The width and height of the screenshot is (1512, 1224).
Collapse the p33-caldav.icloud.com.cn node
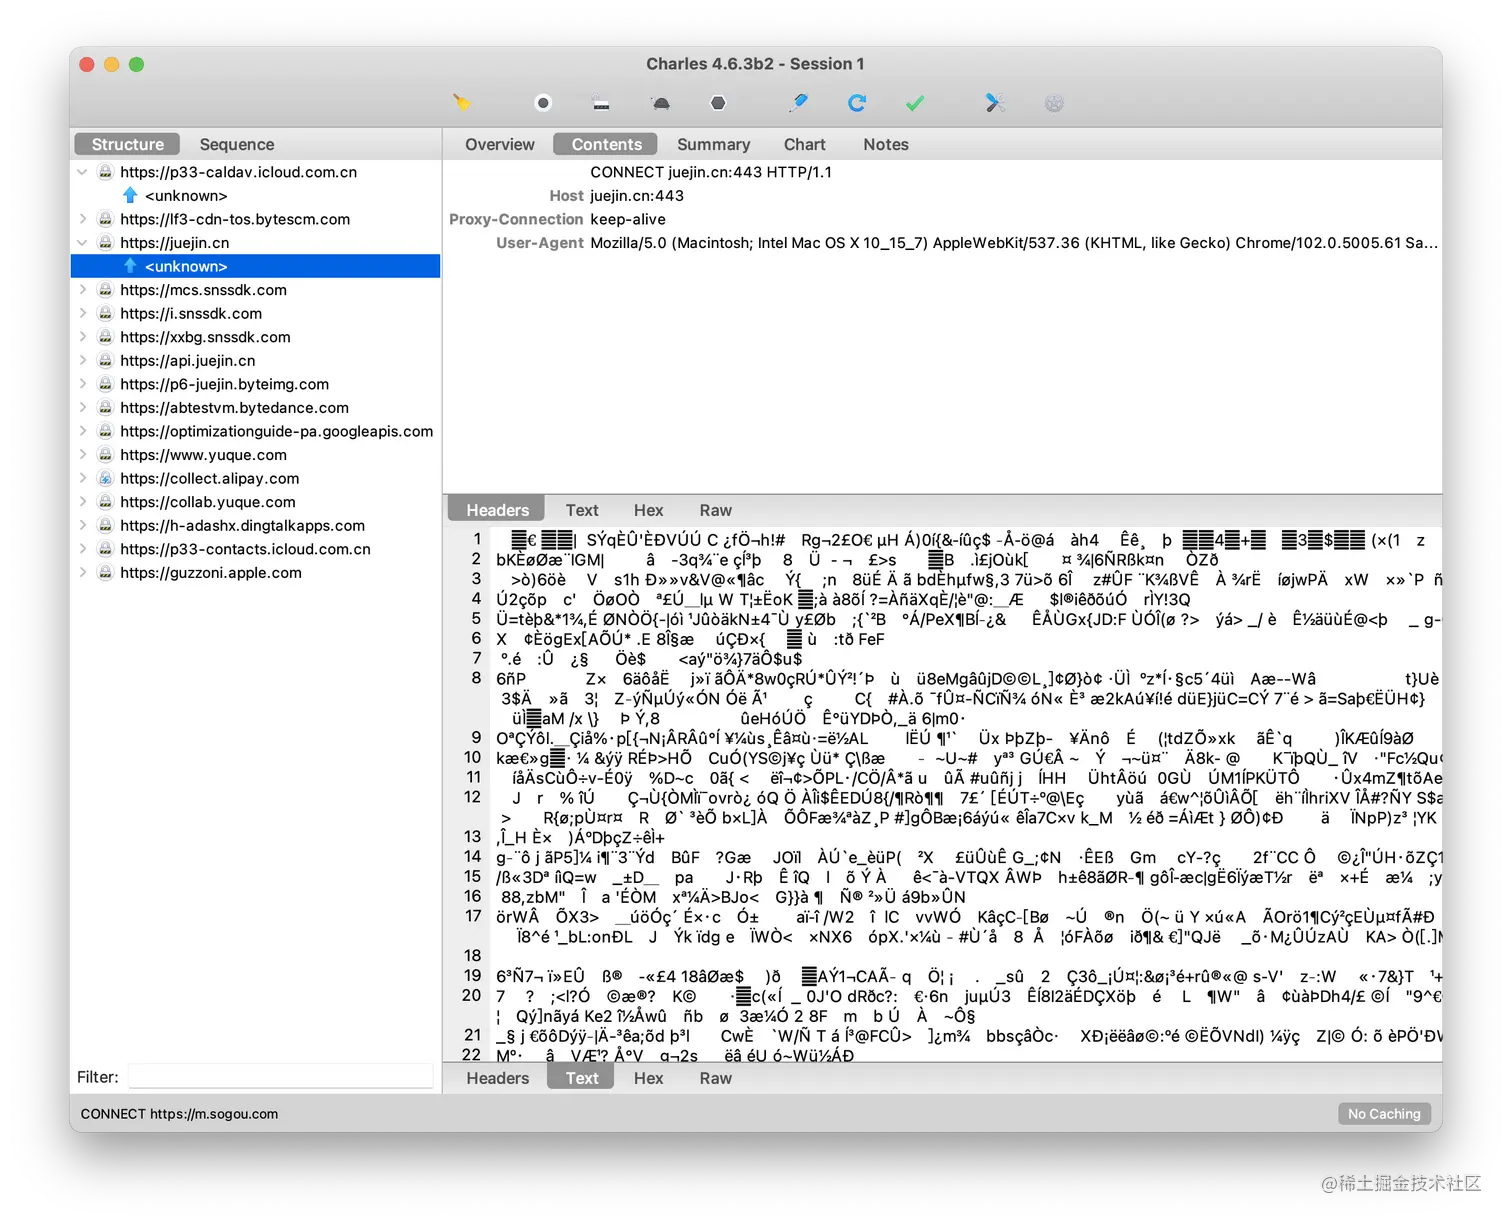pos(82,172)
